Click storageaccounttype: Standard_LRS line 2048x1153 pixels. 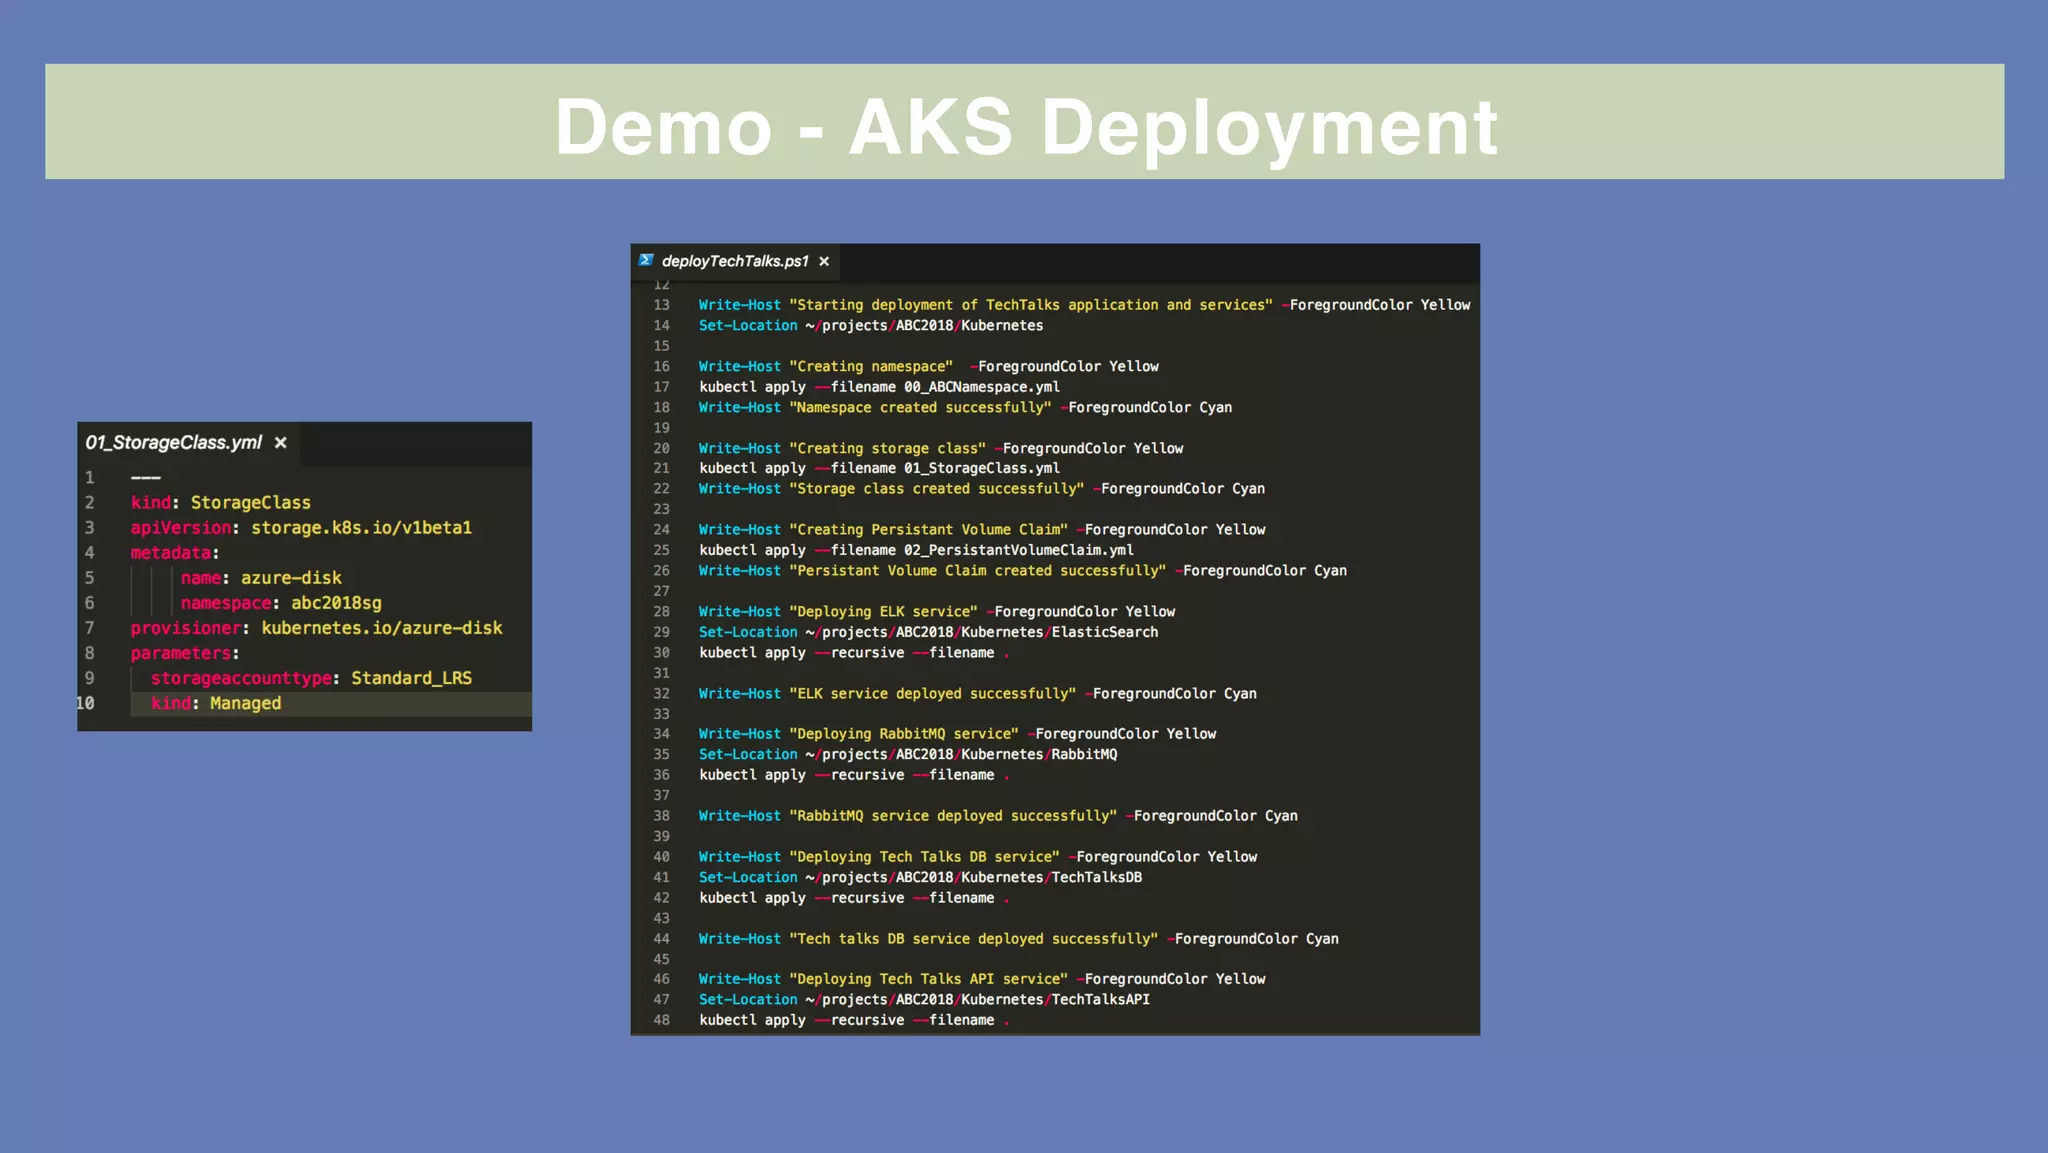point(311,678)
